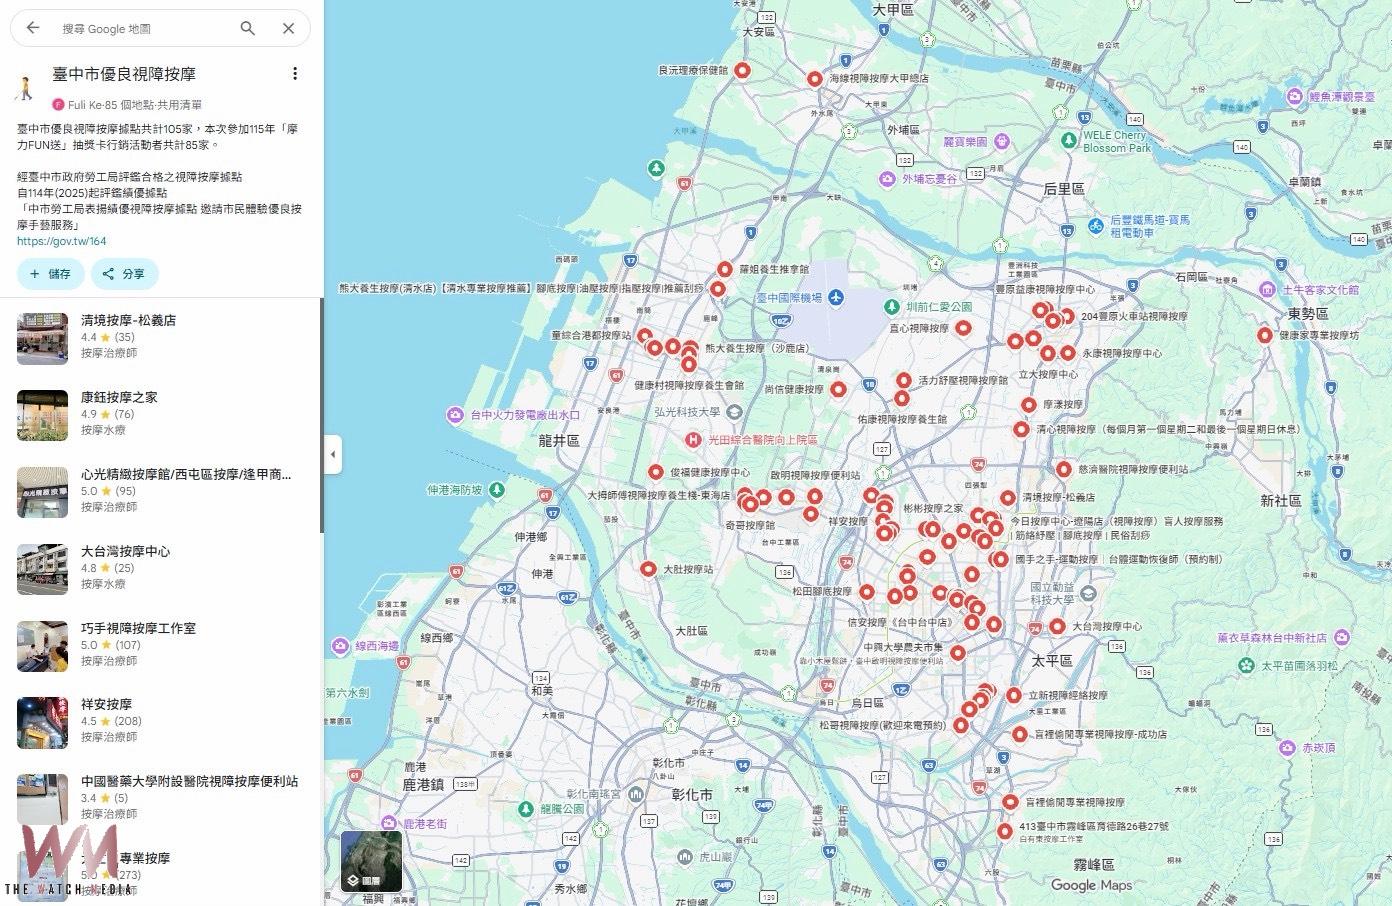Image resolution: width=1392 pixels, height=906 pixels.
Task: Click thumbnail photo of 巧手視障按摩工作室
Action: (42, 646)
